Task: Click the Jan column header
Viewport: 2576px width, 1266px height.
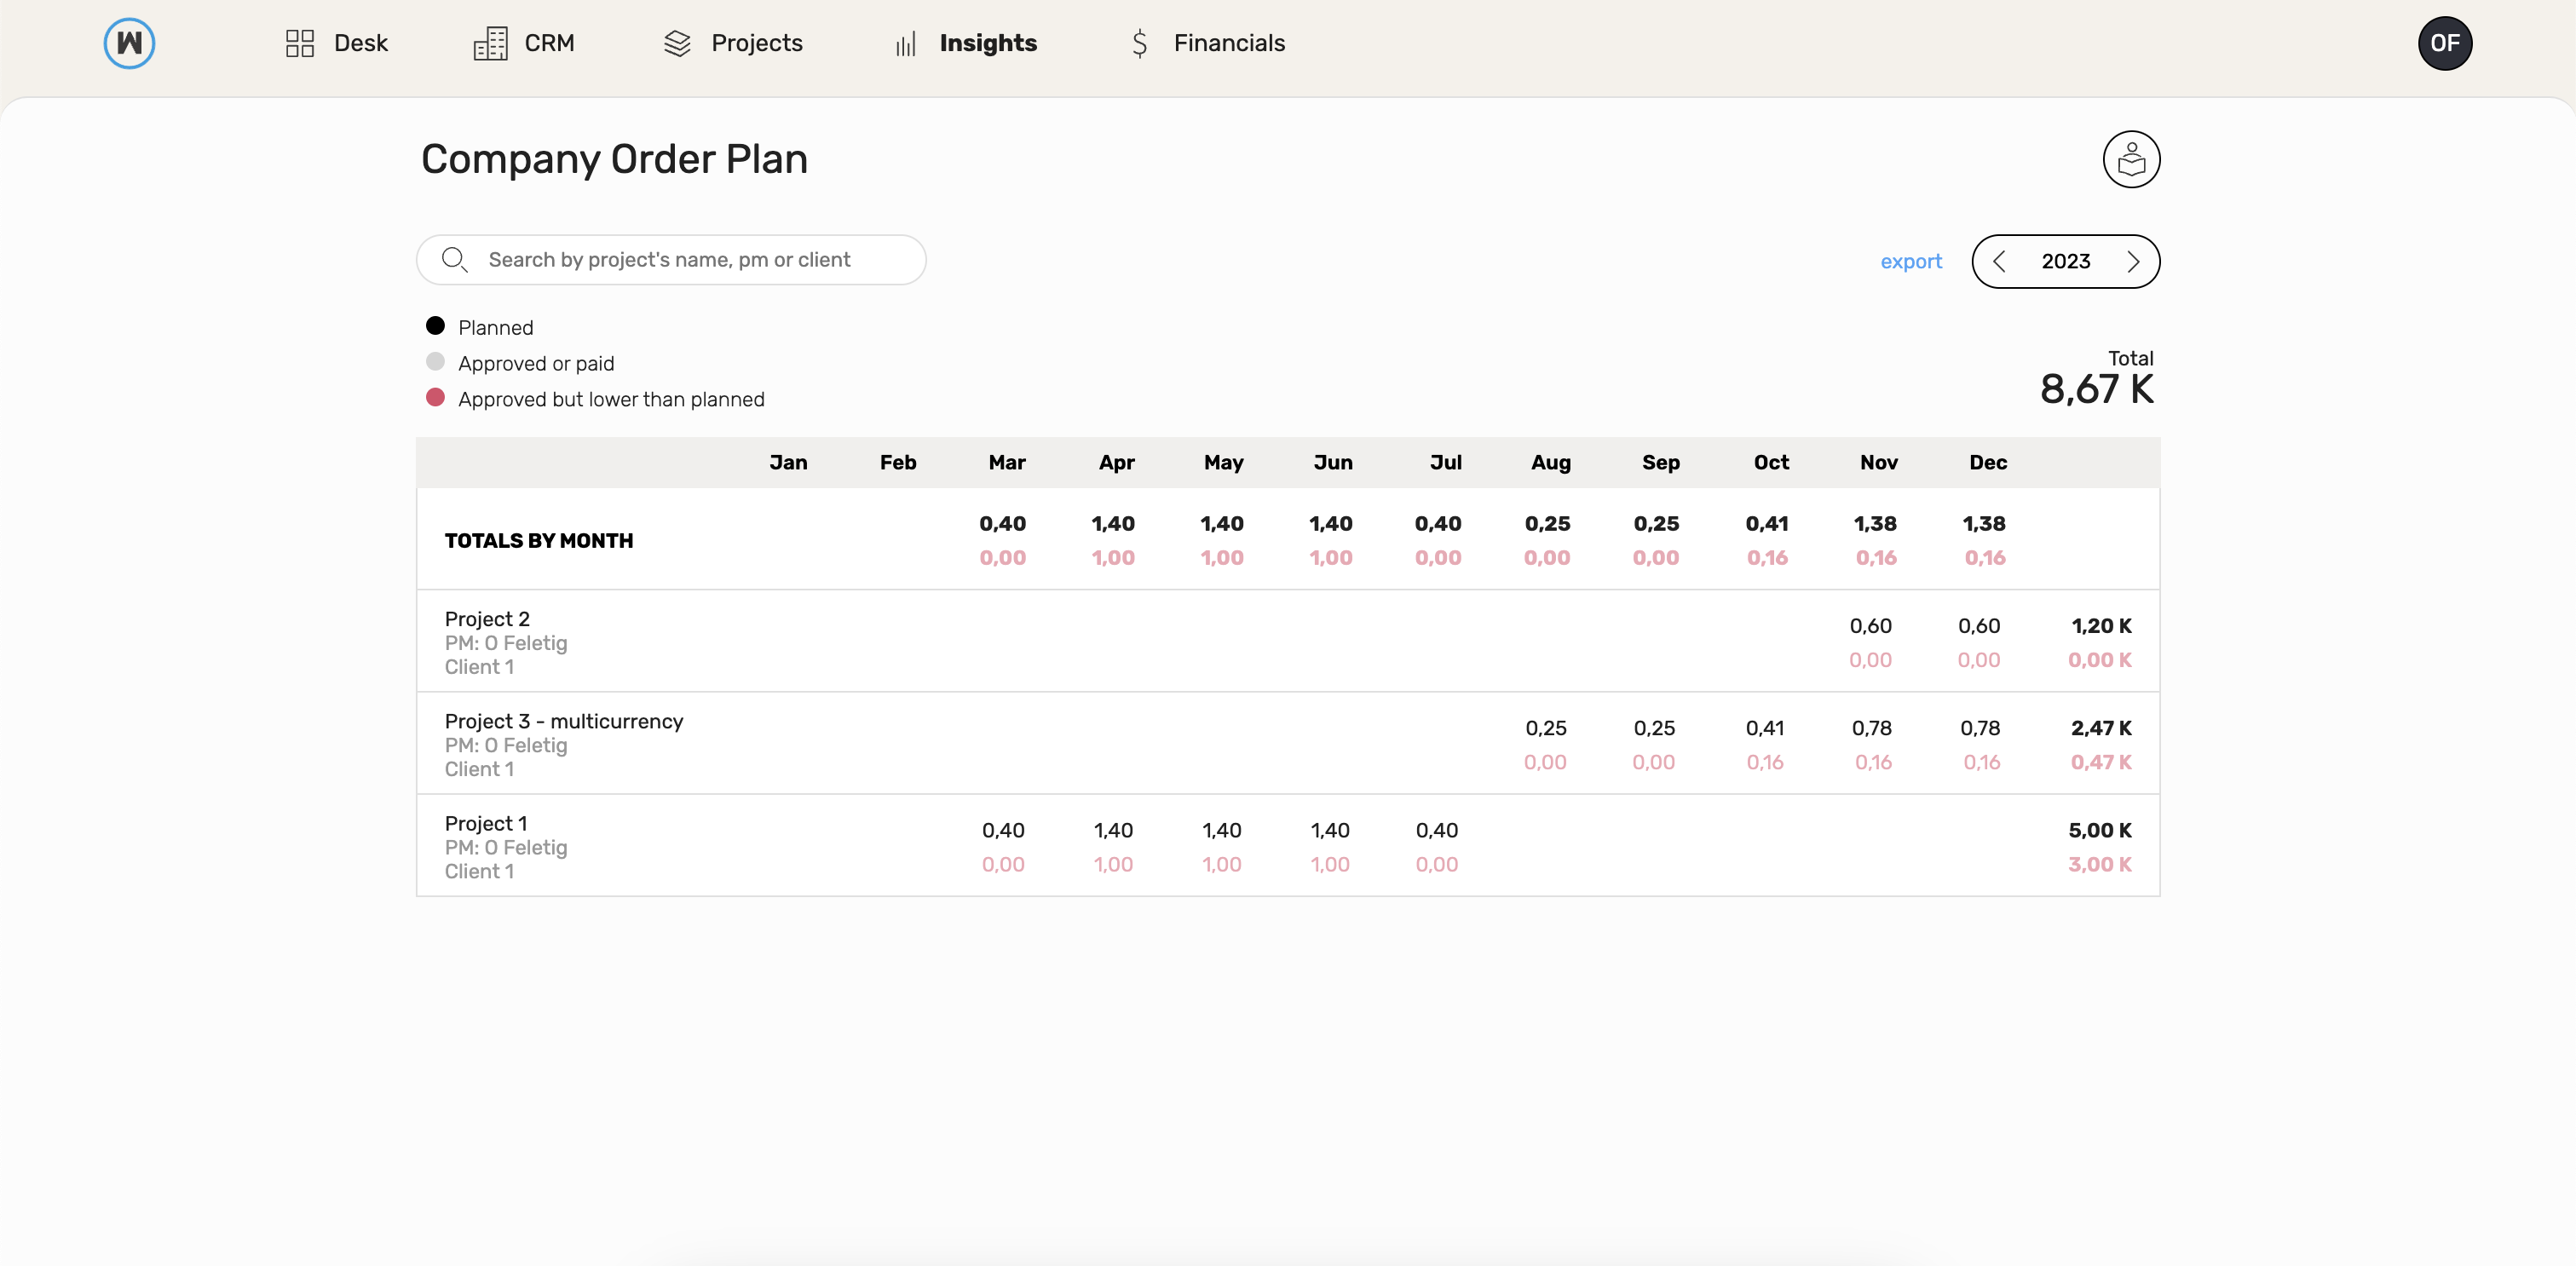Action: [x=788, y=462]
